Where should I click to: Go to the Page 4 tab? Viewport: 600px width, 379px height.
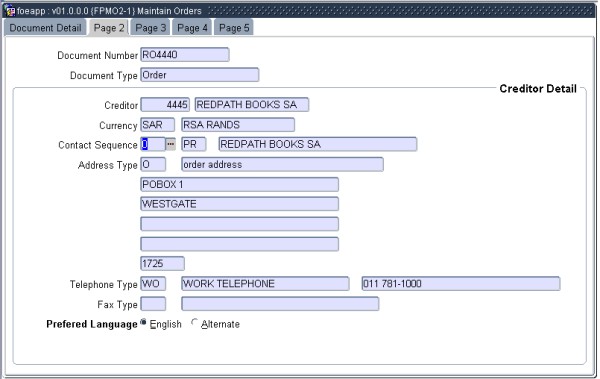[x=192, y=28]
